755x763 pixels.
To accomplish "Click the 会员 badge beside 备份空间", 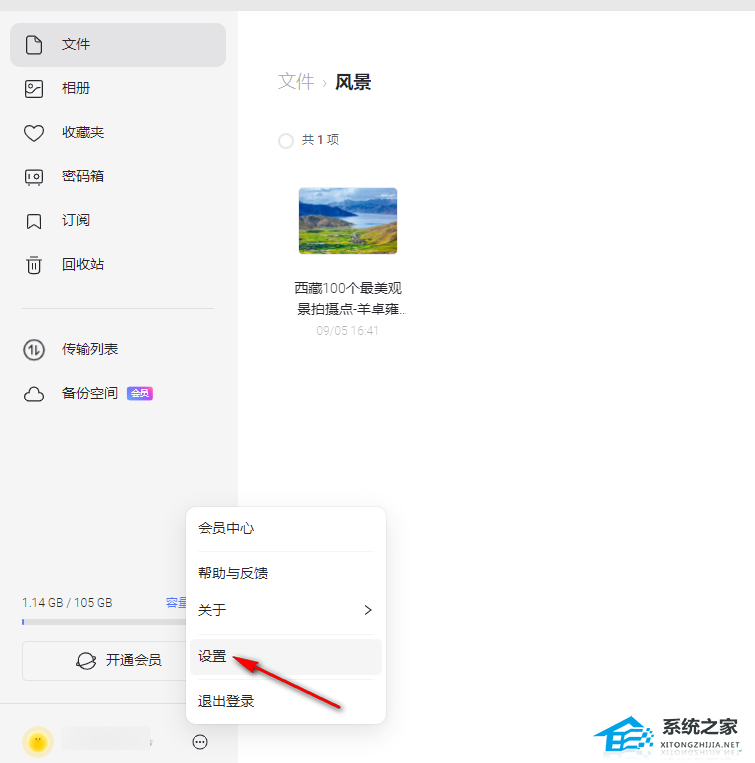I will [140, 393].
